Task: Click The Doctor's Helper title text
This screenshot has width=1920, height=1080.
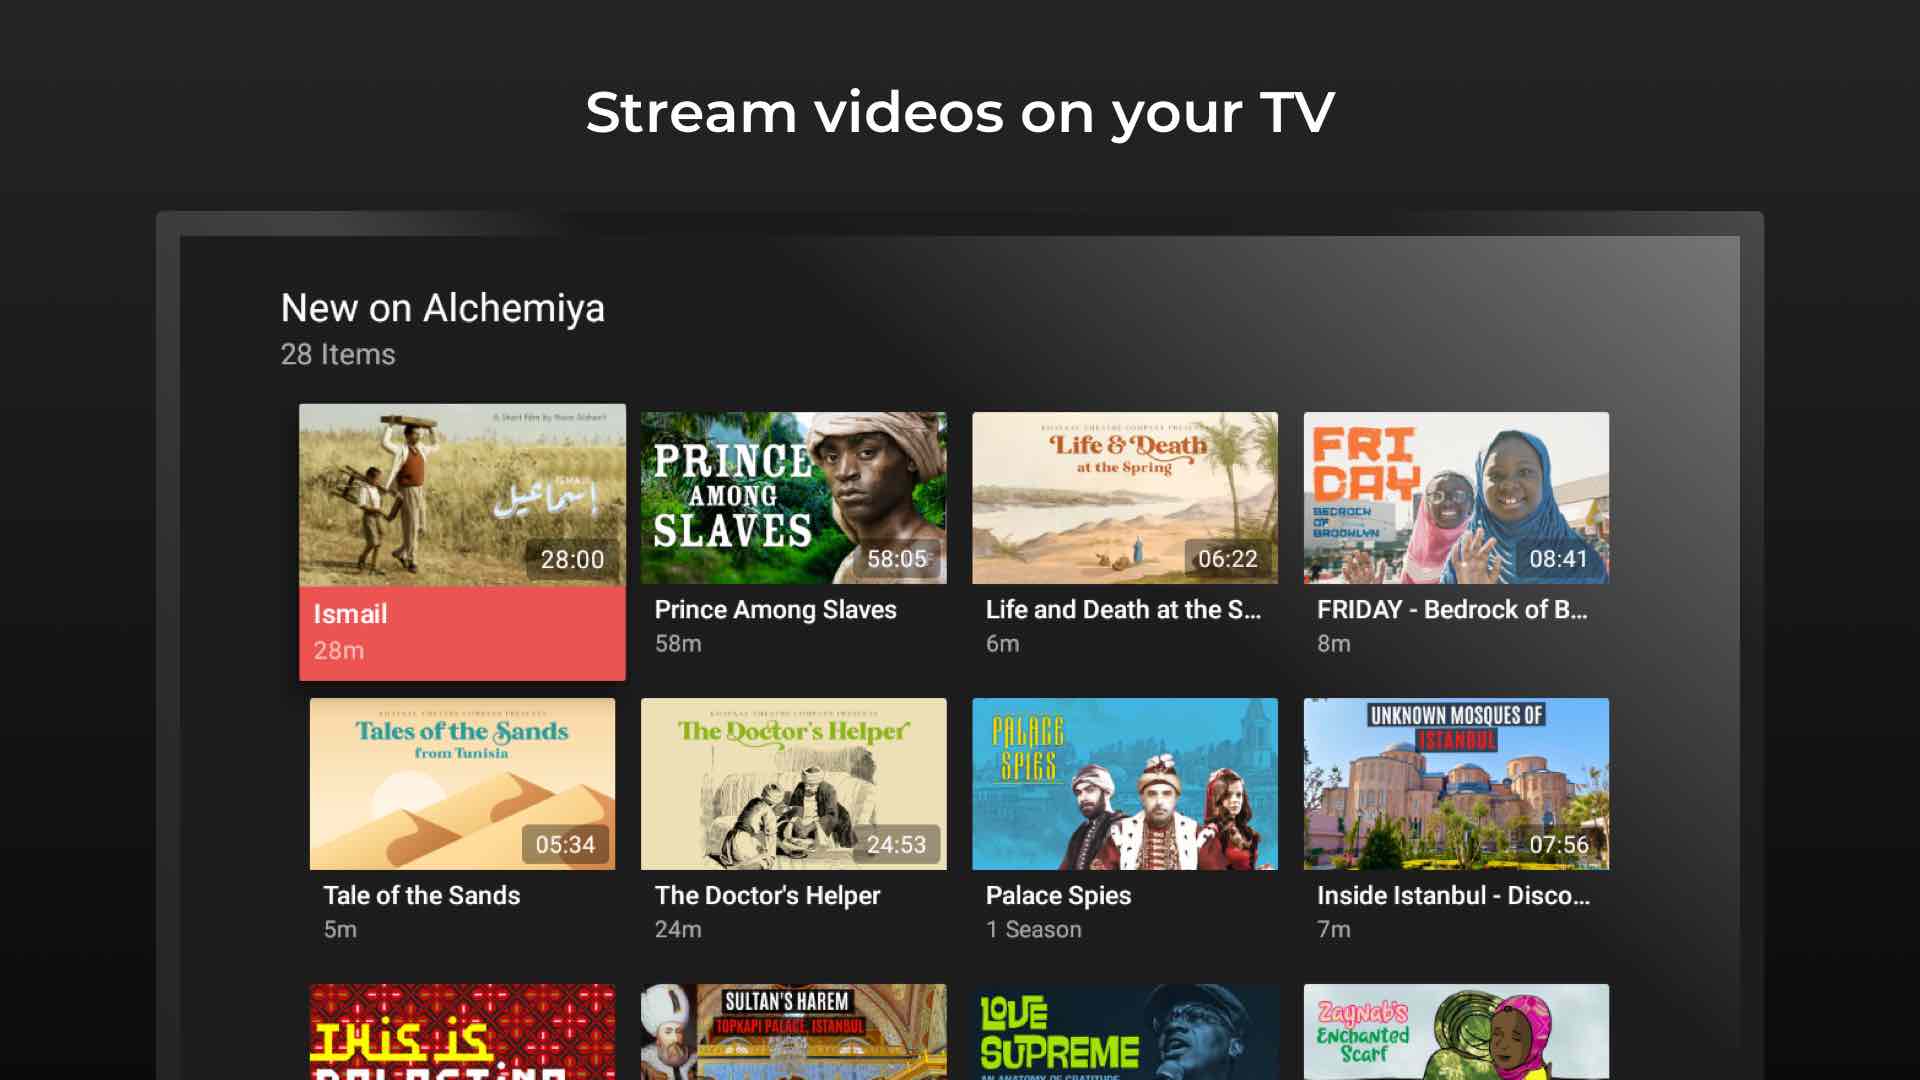Action: coord(767,896)
